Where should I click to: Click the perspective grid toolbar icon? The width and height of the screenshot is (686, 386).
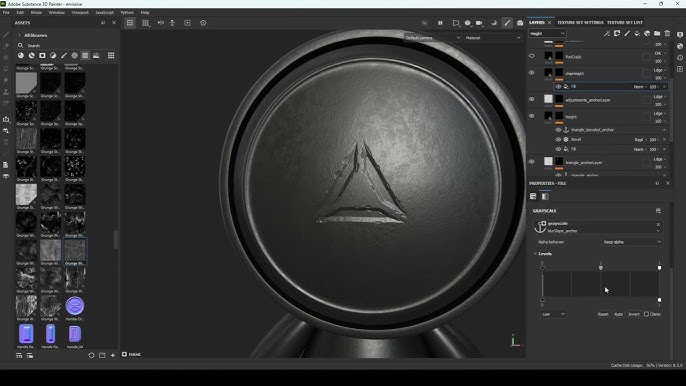(146, 23)
